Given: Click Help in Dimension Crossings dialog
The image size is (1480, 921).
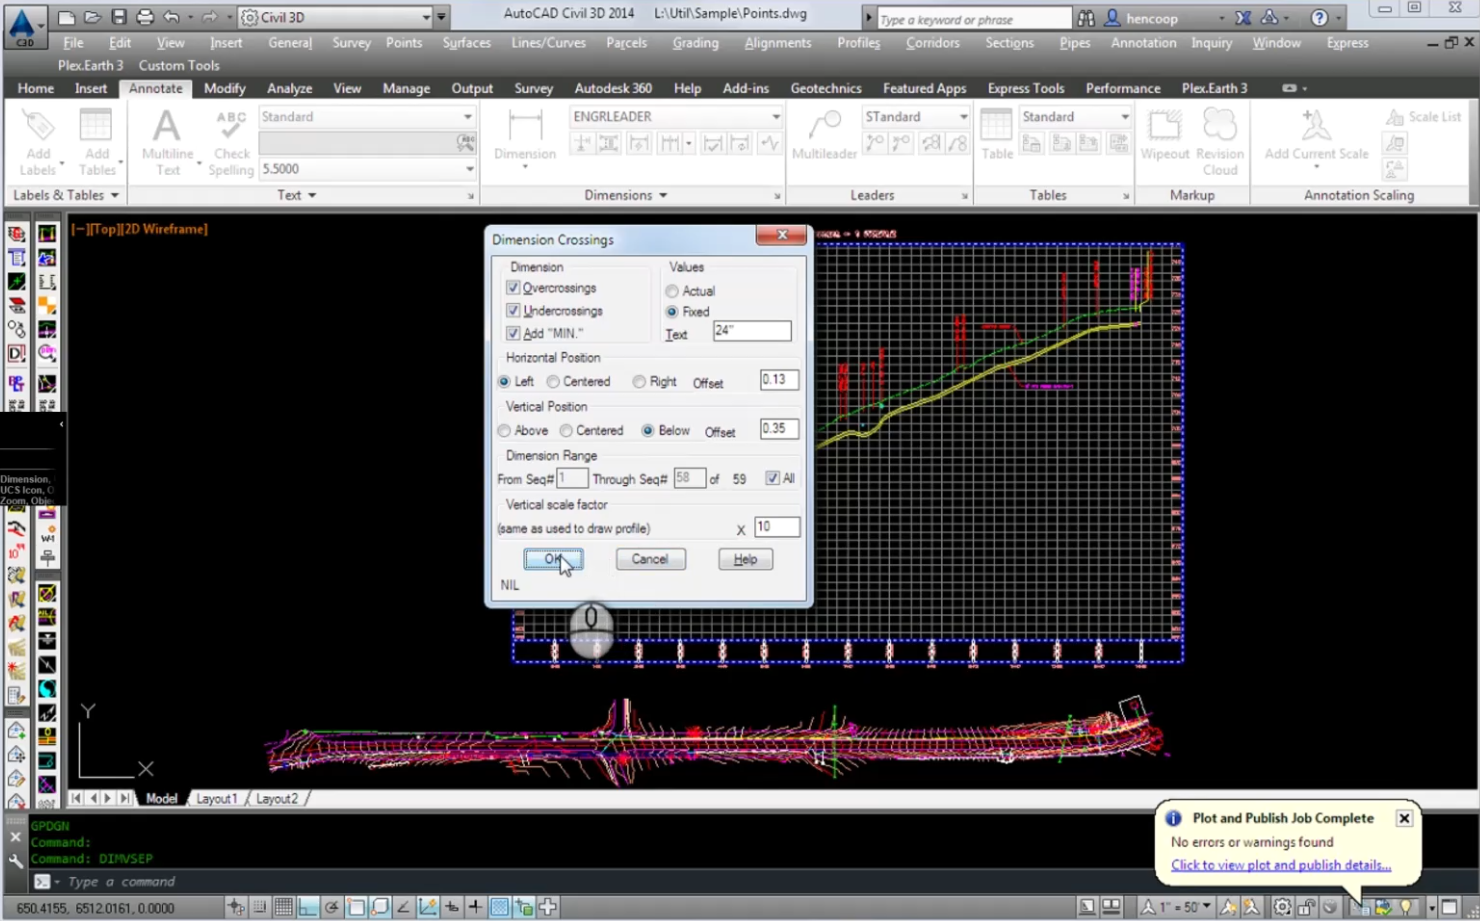Looking at the screenshot, I should (745, 559).
